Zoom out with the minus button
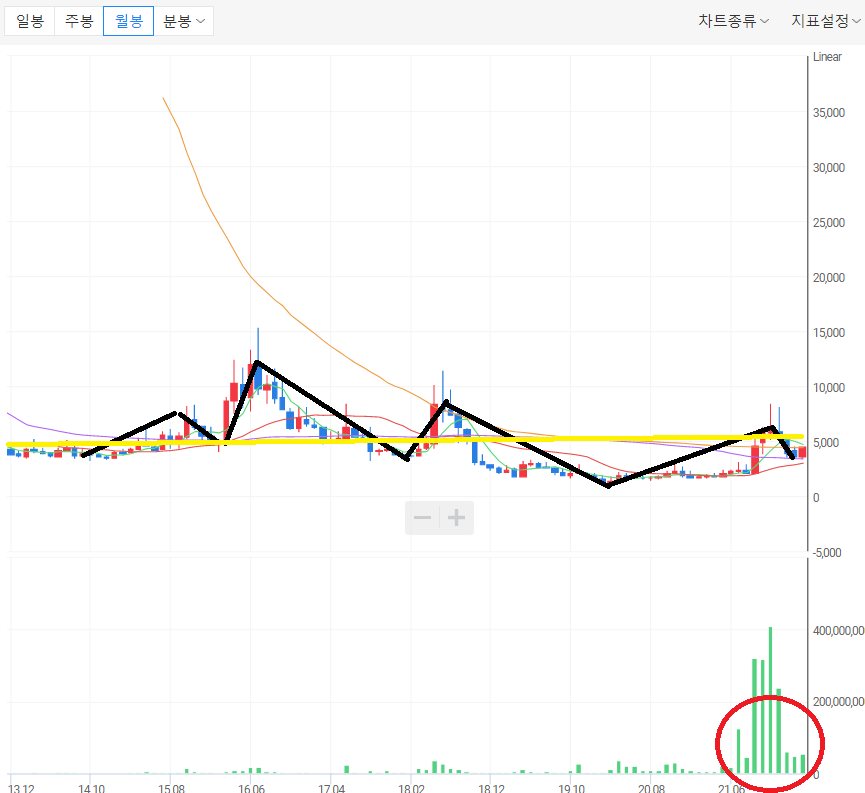The image size is (865, 793). coord(423,518)
